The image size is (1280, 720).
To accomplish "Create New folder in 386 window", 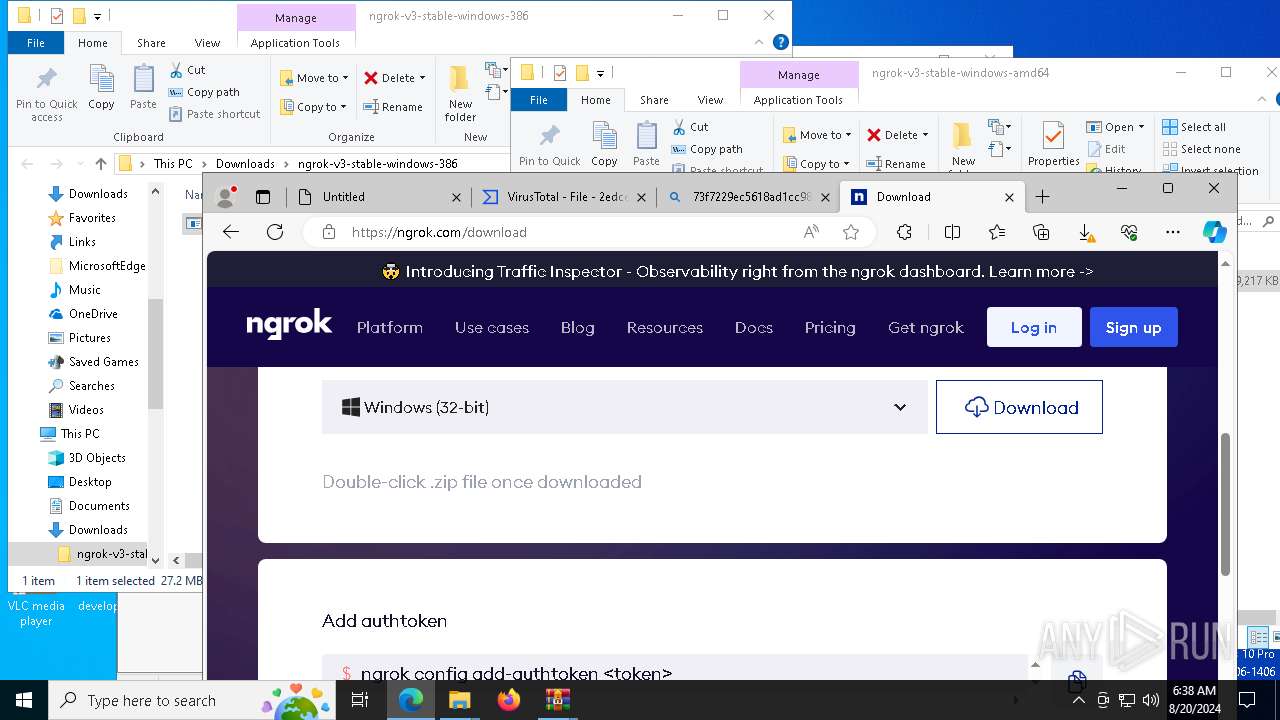I will pos(460,94).
